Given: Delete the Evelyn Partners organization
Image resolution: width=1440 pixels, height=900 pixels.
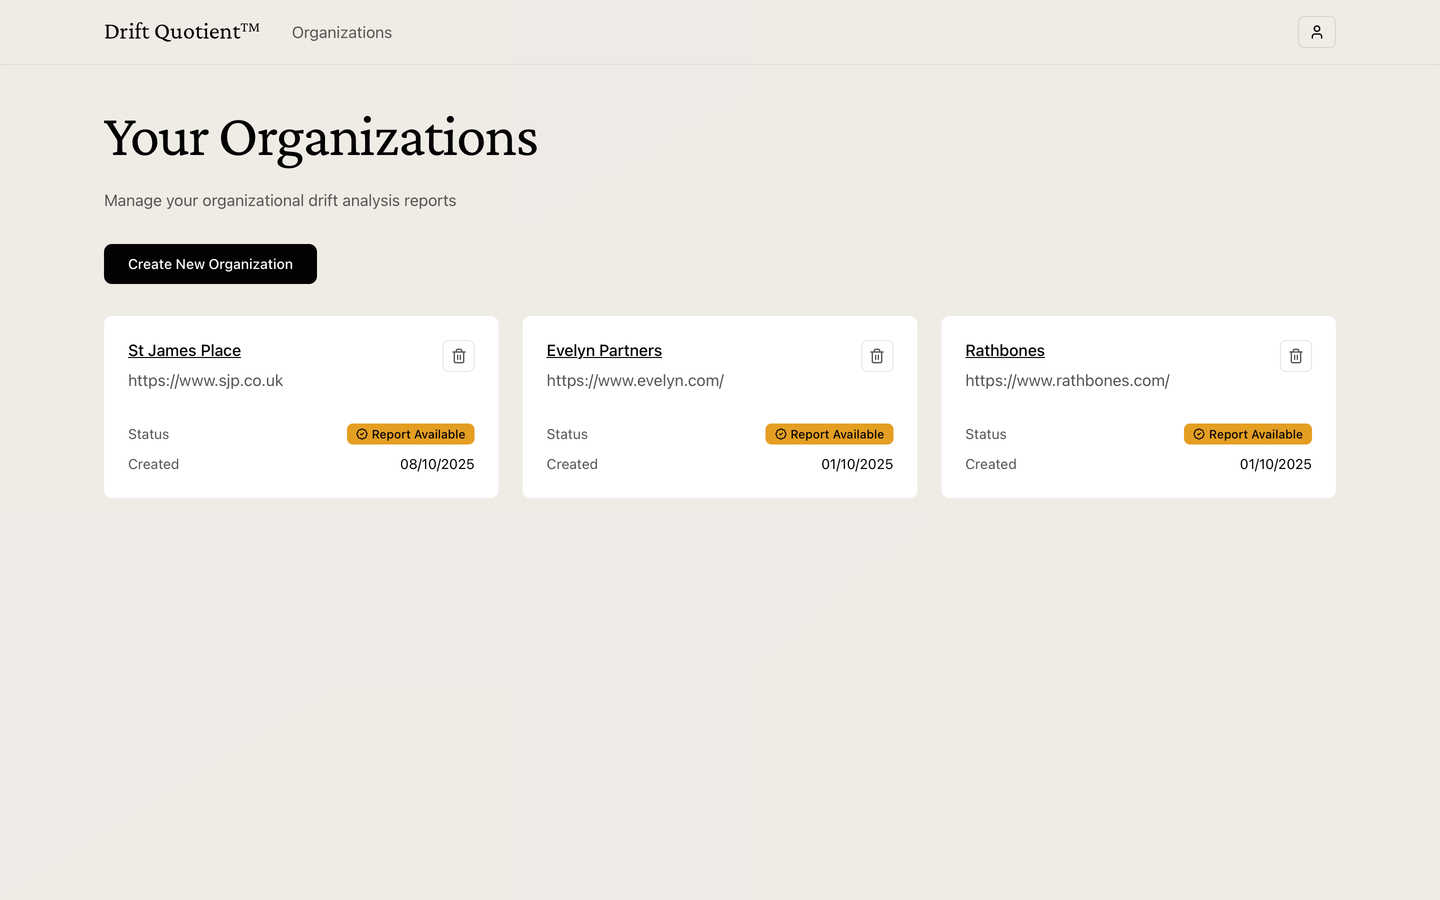Looking at the screenshot, I should (x=877, y=356).
